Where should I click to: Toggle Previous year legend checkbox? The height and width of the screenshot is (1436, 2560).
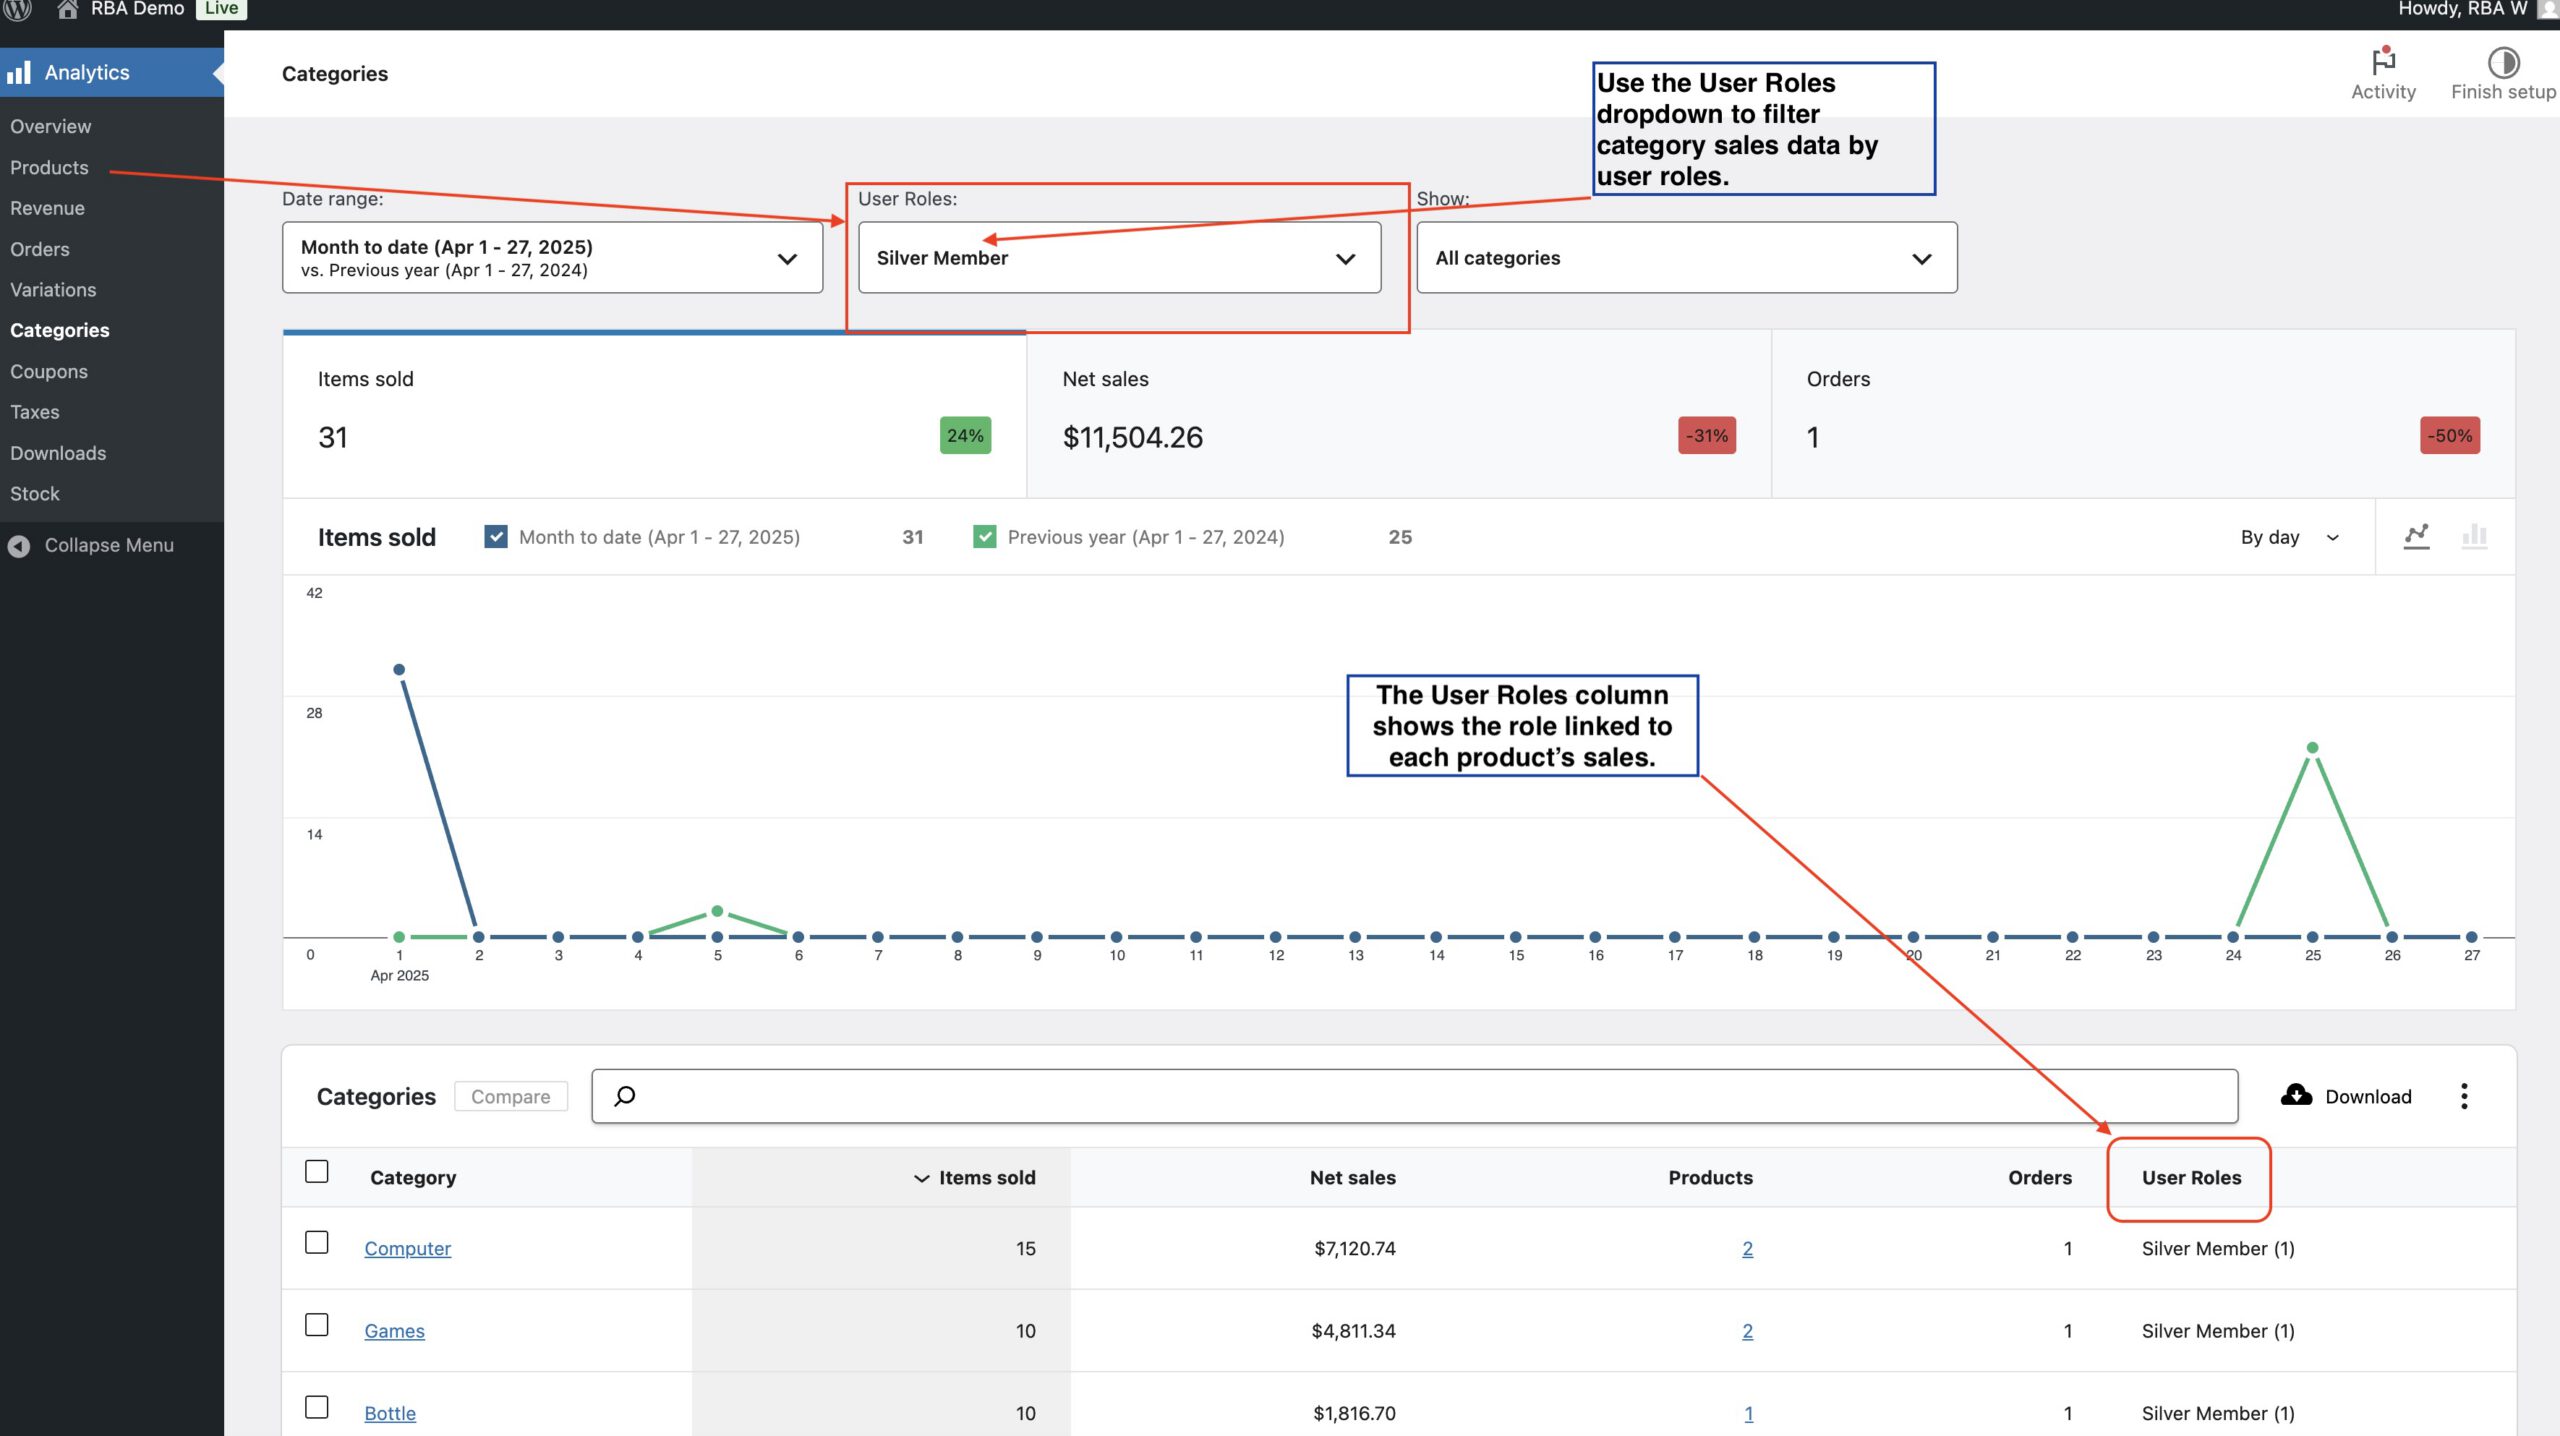coord(984,537)
